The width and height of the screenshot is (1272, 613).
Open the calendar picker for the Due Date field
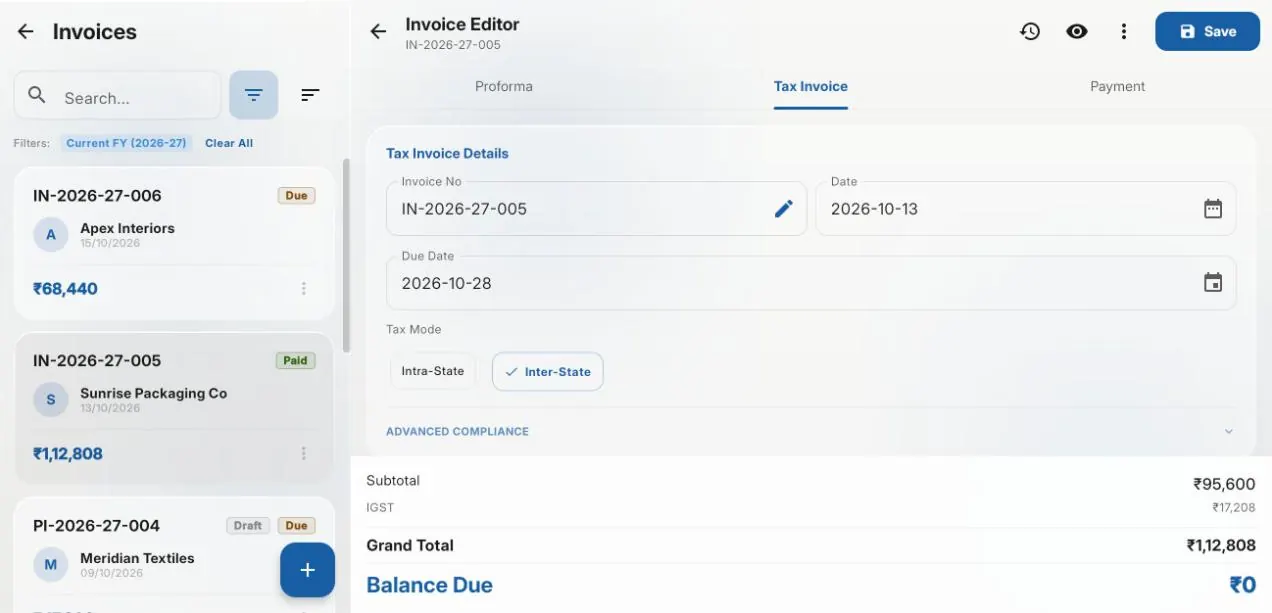coord(1213,283)
